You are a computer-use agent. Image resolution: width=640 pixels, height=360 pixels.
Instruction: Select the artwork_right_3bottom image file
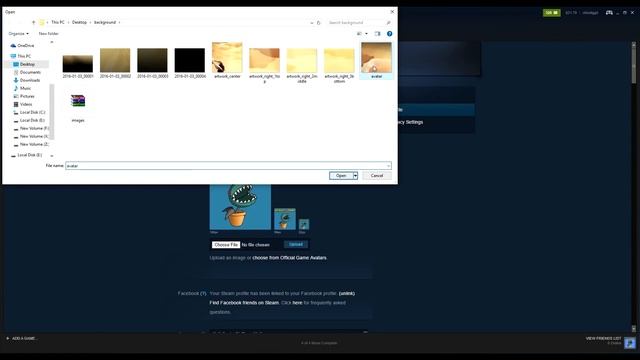click(x=339, y=64)
